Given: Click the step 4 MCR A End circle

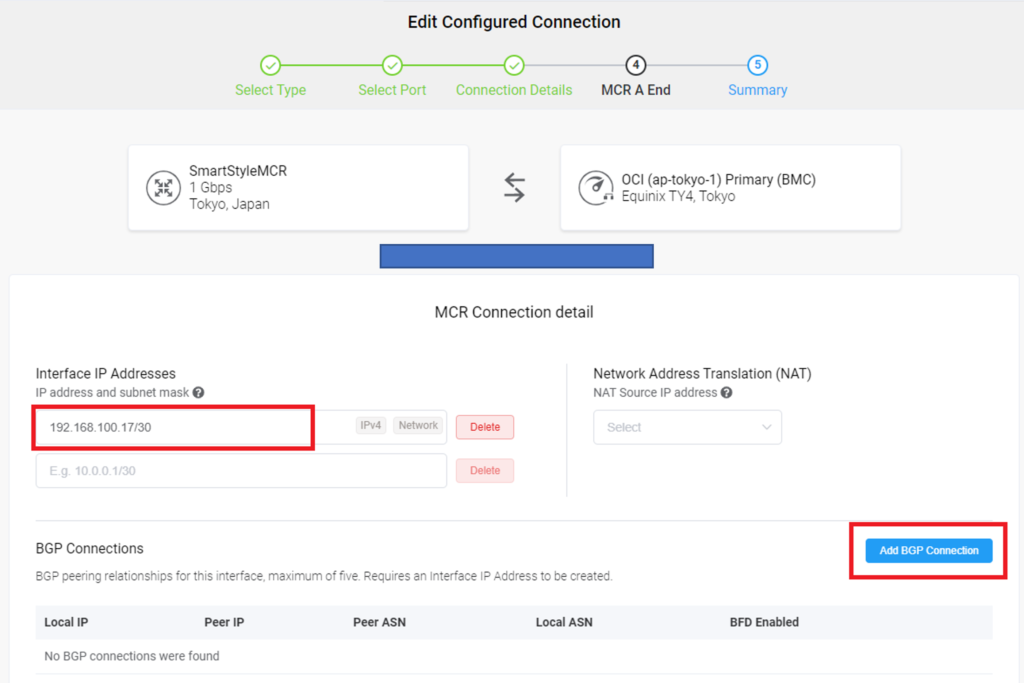Looking at the screenshot, I should [635, 65].
